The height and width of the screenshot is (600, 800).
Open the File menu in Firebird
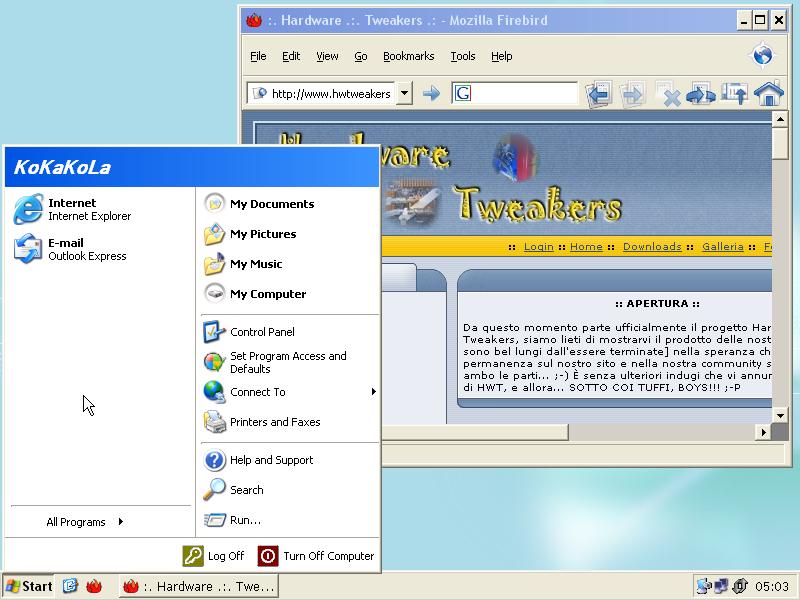coord(258,56)
